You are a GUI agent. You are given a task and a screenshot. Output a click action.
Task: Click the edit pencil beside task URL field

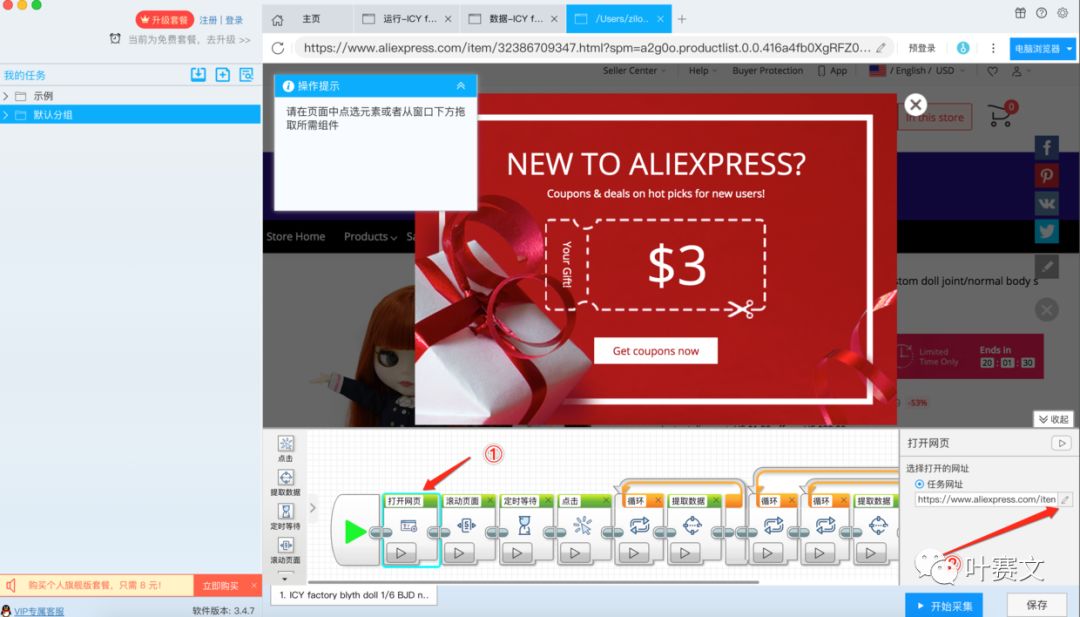1065,500
